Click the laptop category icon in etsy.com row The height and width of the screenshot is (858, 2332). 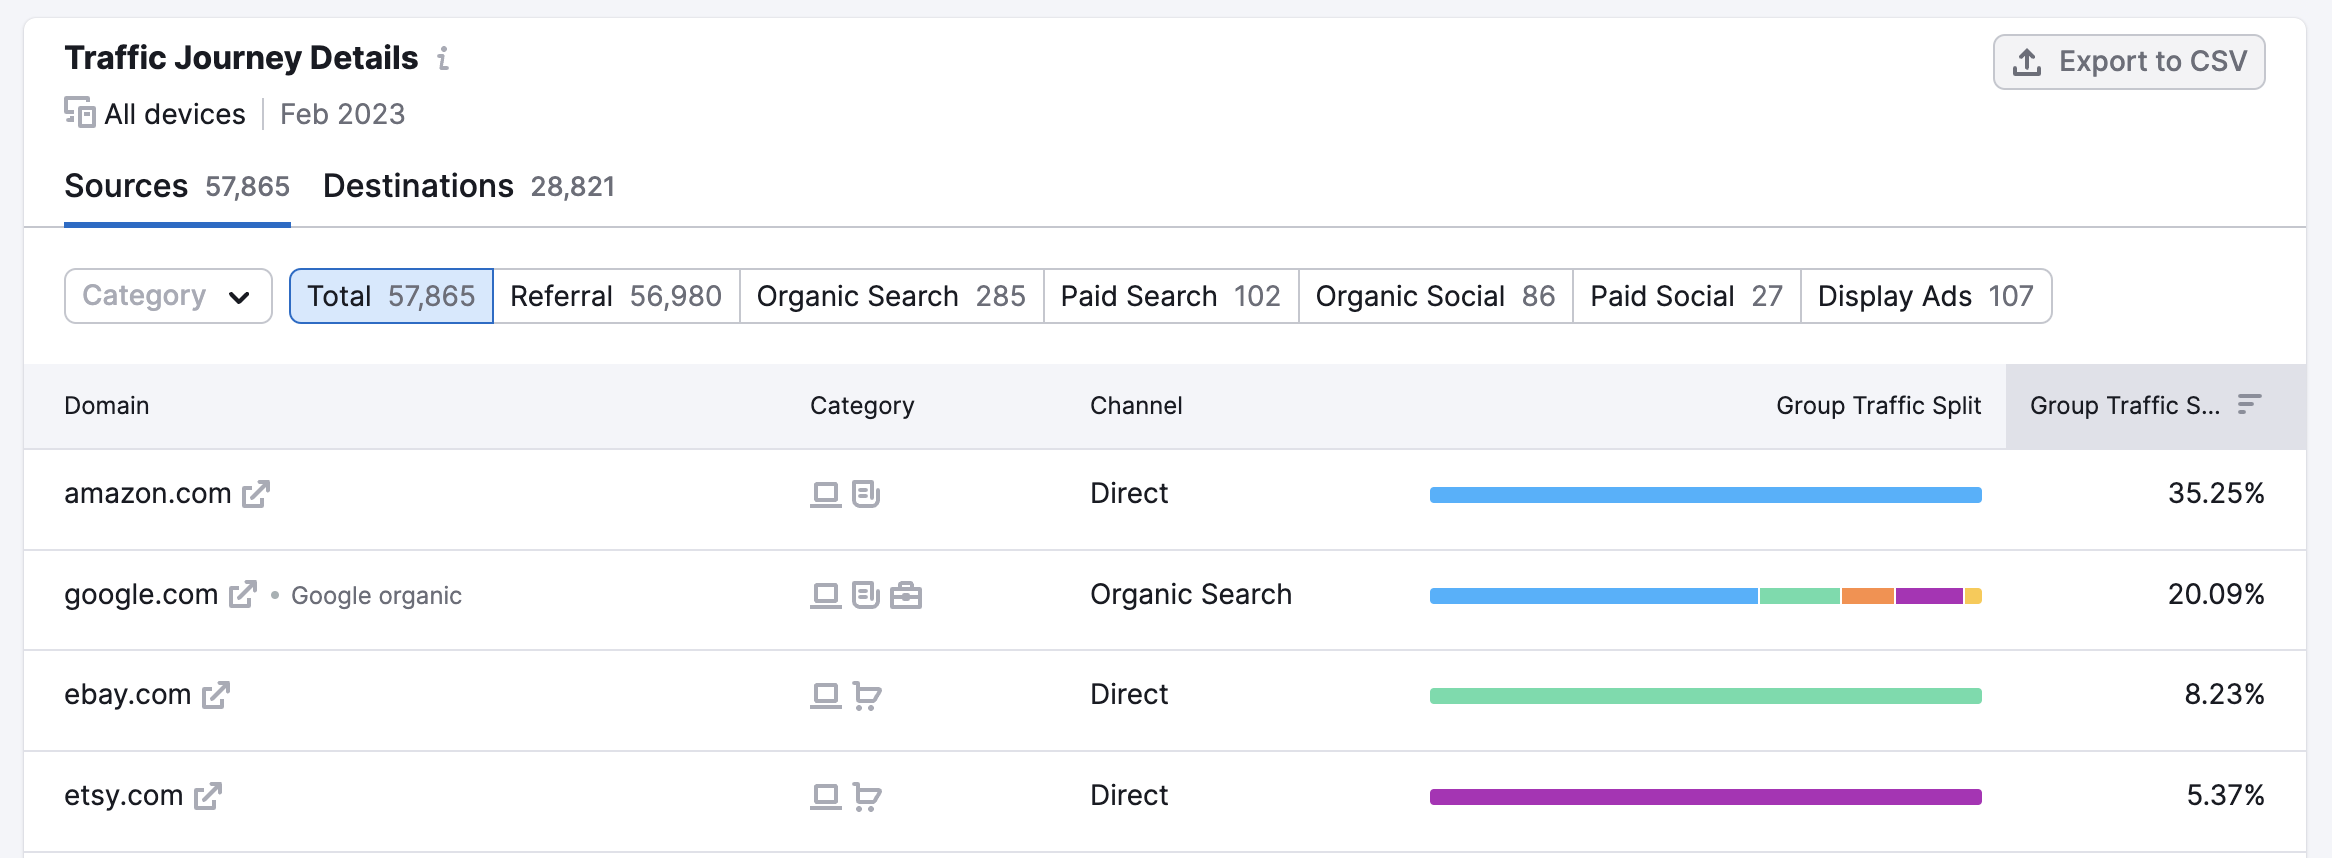[826, 796]
